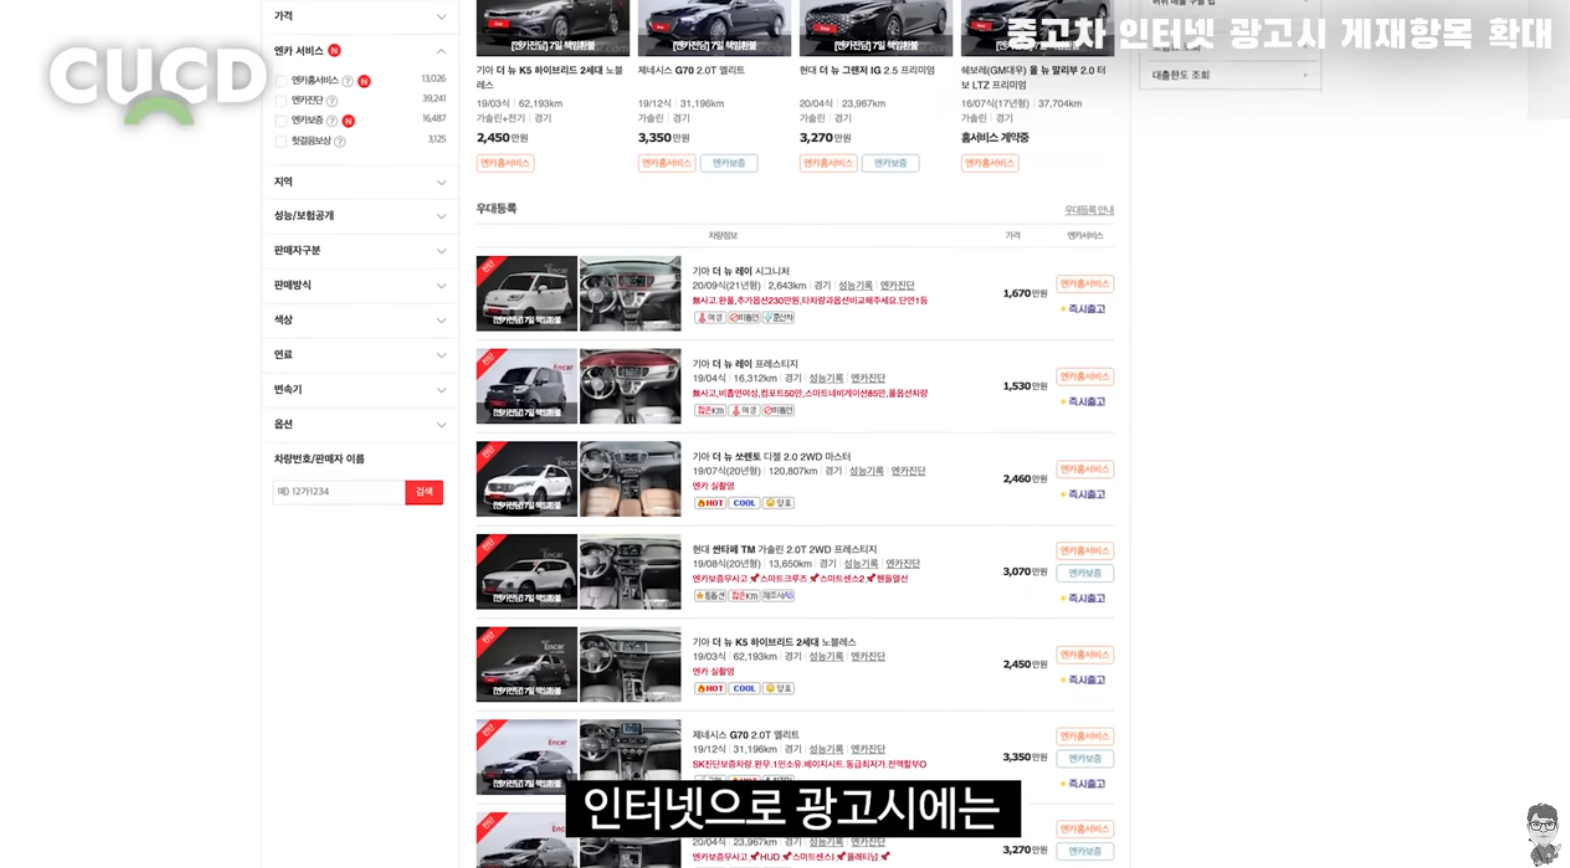Open the white 쏘렌토 exterior thumbnail
1570x868 pixels.
point(527,479)
